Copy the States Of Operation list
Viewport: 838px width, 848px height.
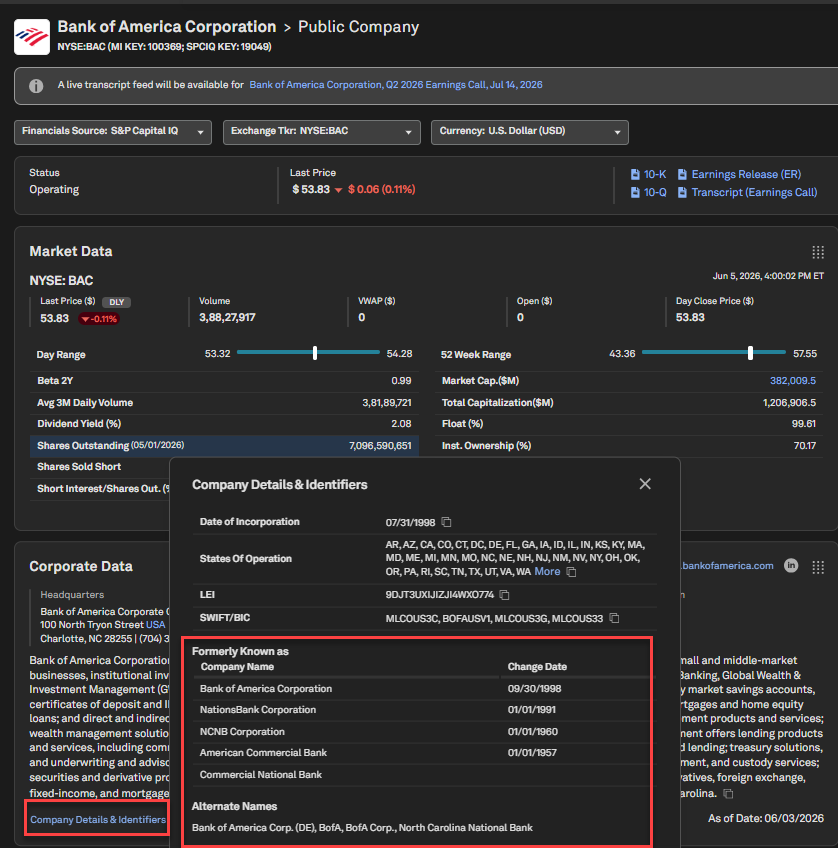click(571, 572)
